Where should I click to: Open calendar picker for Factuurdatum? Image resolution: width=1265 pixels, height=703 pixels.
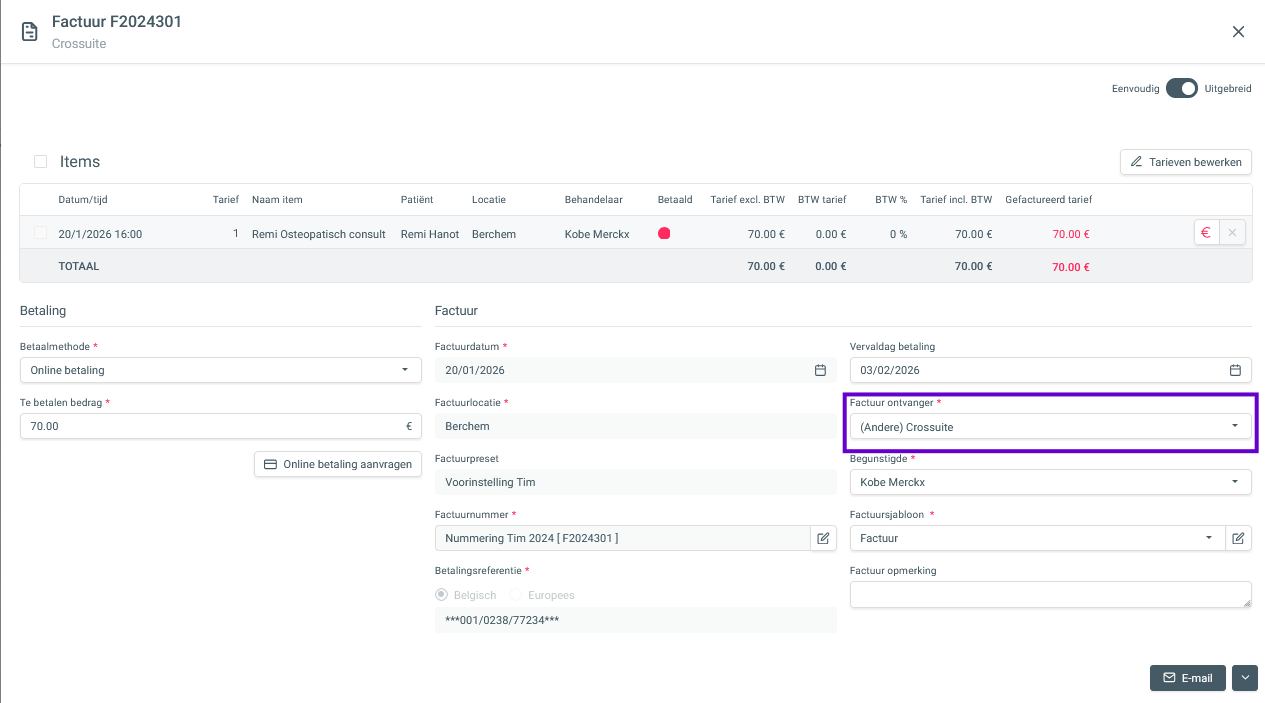coord(820,370)
